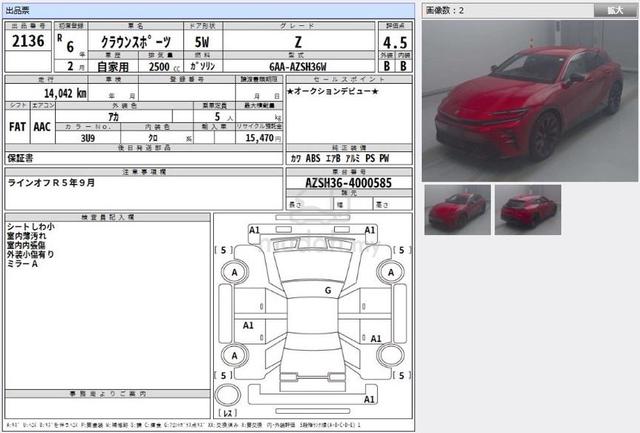The width and height of the screenshot is (640, 433).
Task: Click the interior color クロ
Action: (x=153, y=138)
